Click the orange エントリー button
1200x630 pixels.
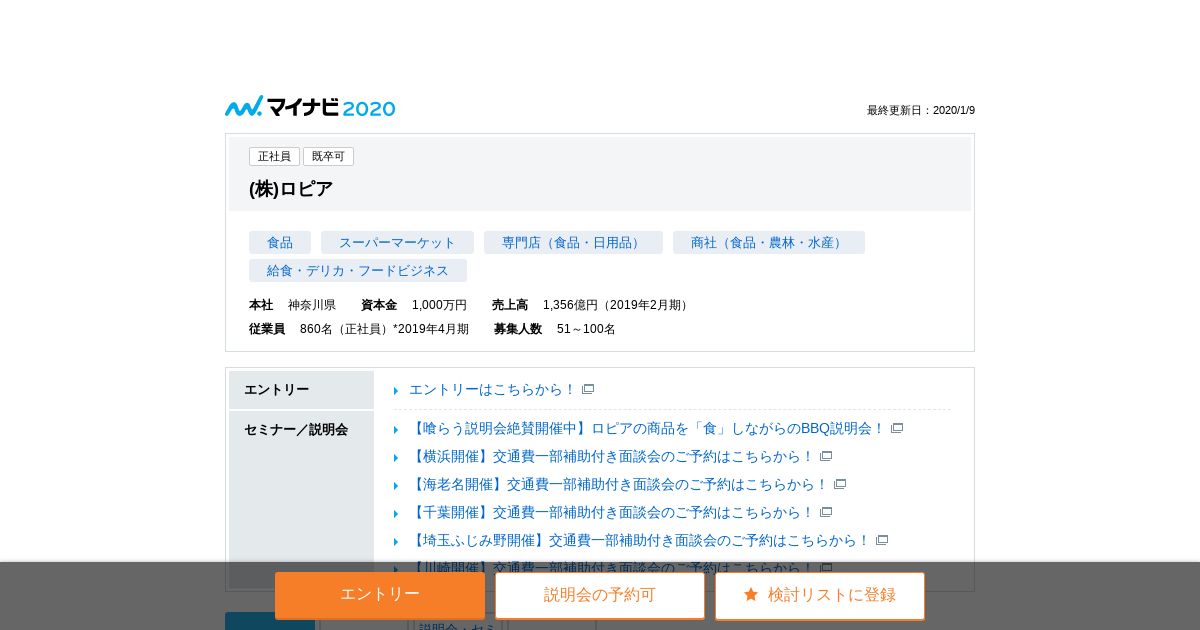(x=380, y=595)
